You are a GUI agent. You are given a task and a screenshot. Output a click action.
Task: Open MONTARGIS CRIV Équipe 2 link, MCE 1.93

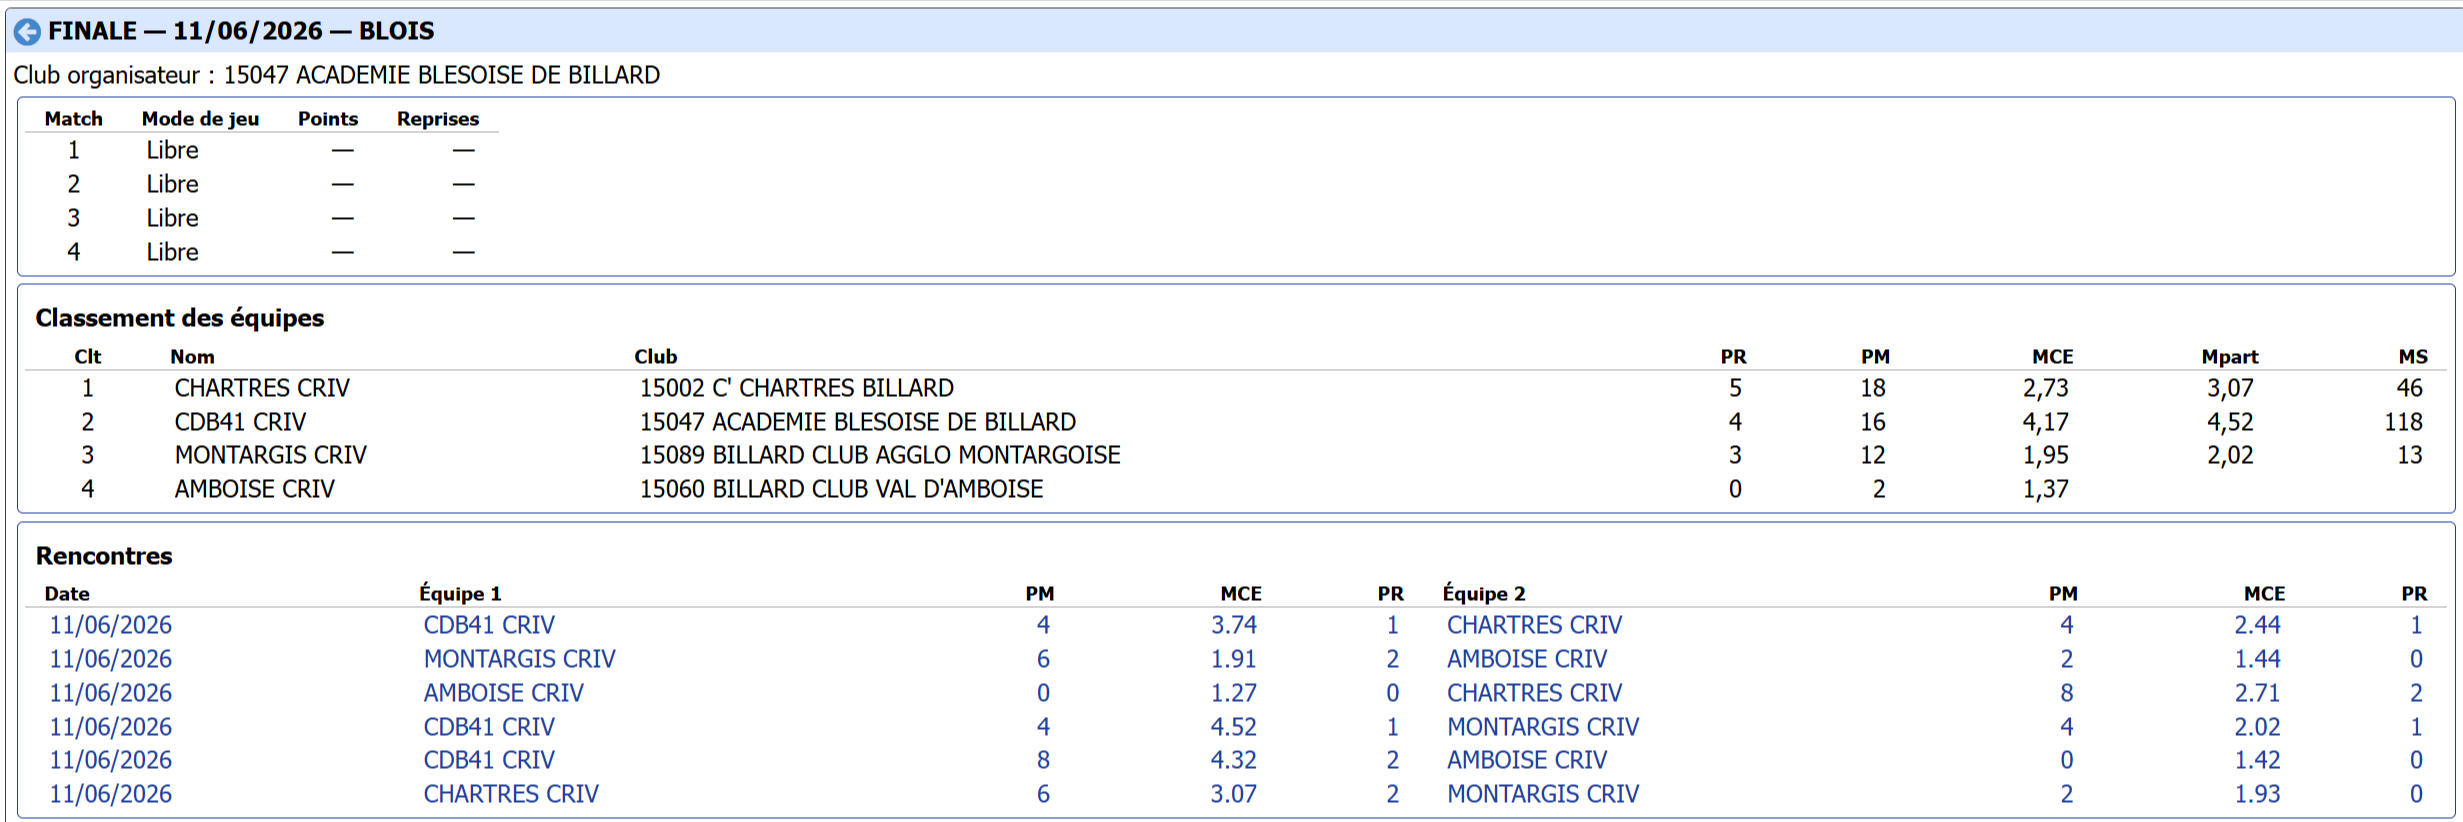click(x=1543, y=794)
